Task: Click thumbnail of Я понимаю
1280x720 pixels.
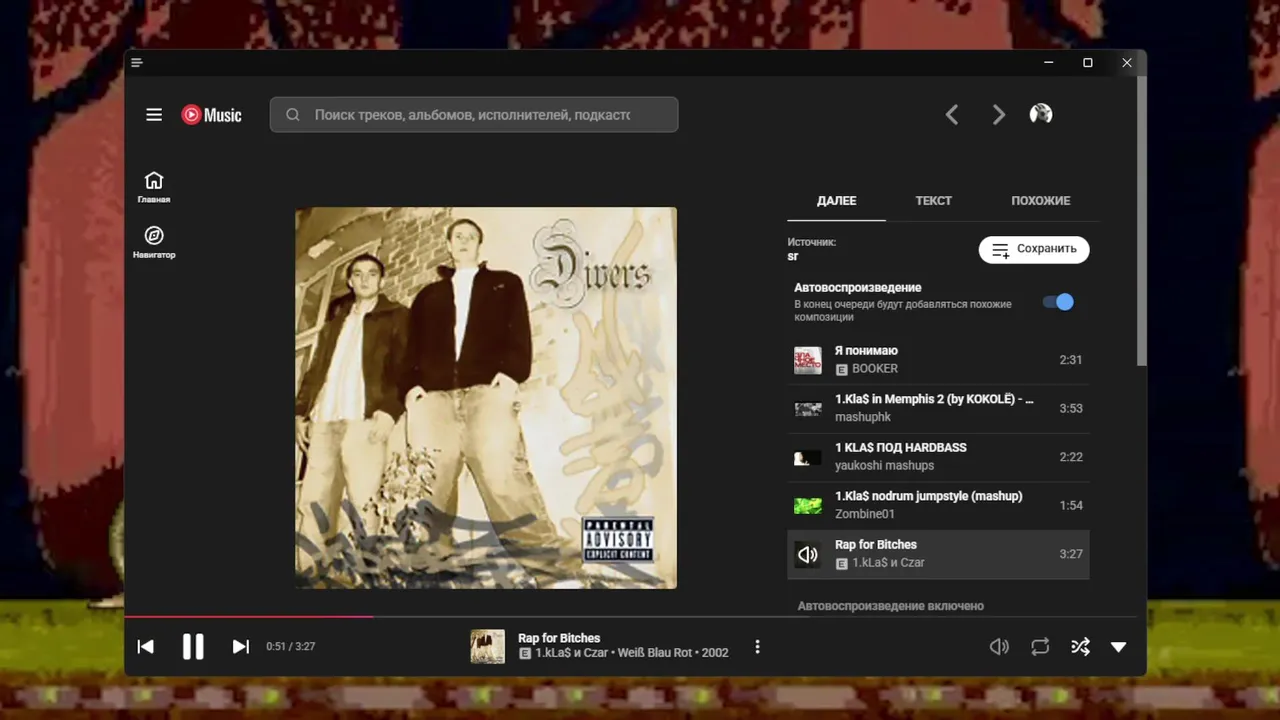Action: coord(808,360)
